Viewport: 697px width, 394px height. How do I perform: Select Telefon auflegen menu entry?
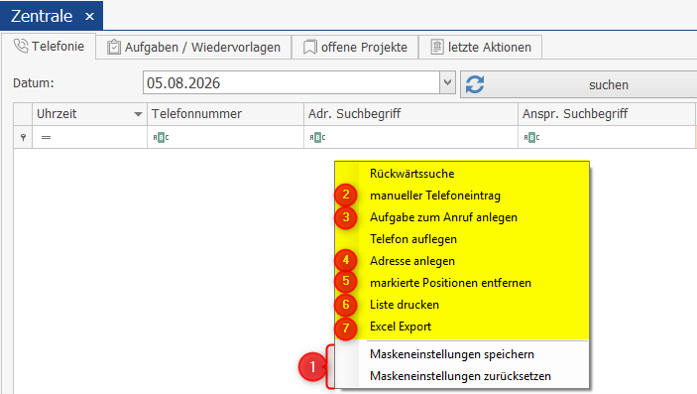[462, 239]
